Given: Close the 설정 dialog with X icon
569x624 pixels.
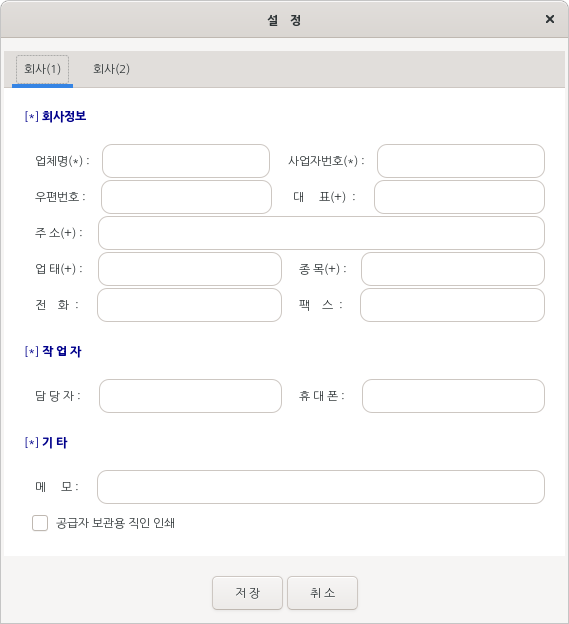Looking at the screenshot, I should click(x=550, y=19).
